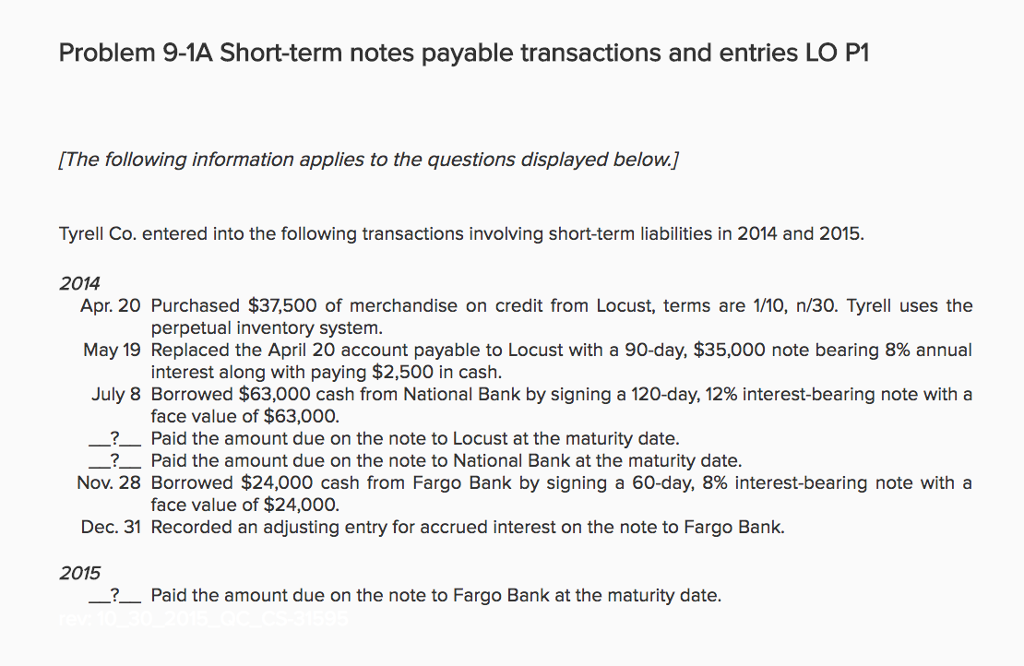Click the May 19 date label
The height and width of the screenshot is (666, 1024).
pos(112,351)
